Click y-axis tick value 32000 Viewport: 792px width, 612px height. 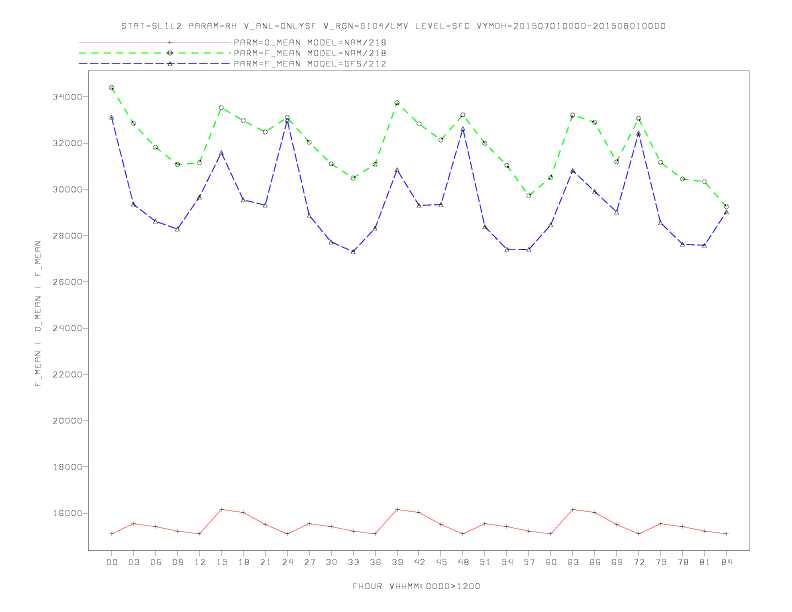coord(67,143)
